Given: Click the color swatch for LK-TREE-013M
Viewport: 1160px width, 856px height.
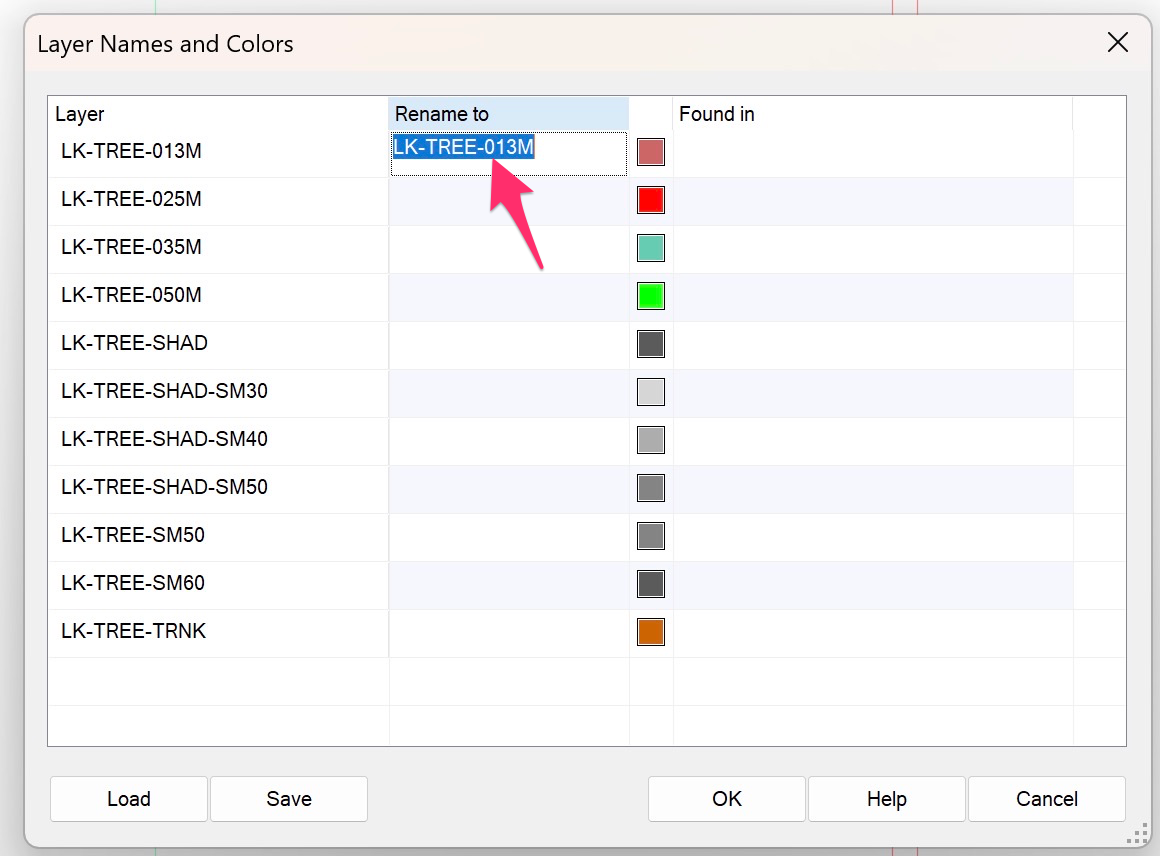Looking at the screenshot, I should (650, 152).
